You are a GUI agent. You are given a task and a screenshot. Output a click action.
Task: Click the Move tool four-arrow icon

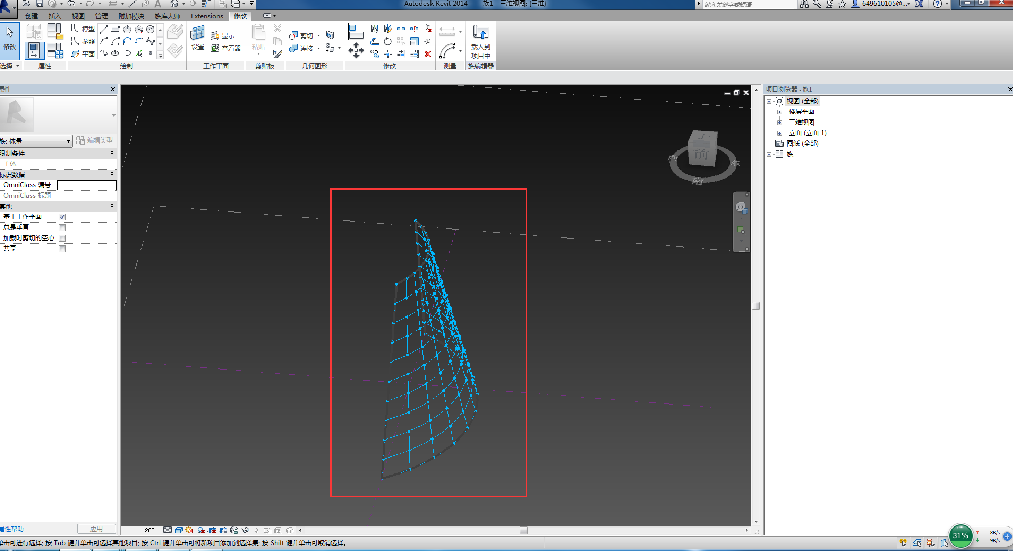click(x=357, y=49)
